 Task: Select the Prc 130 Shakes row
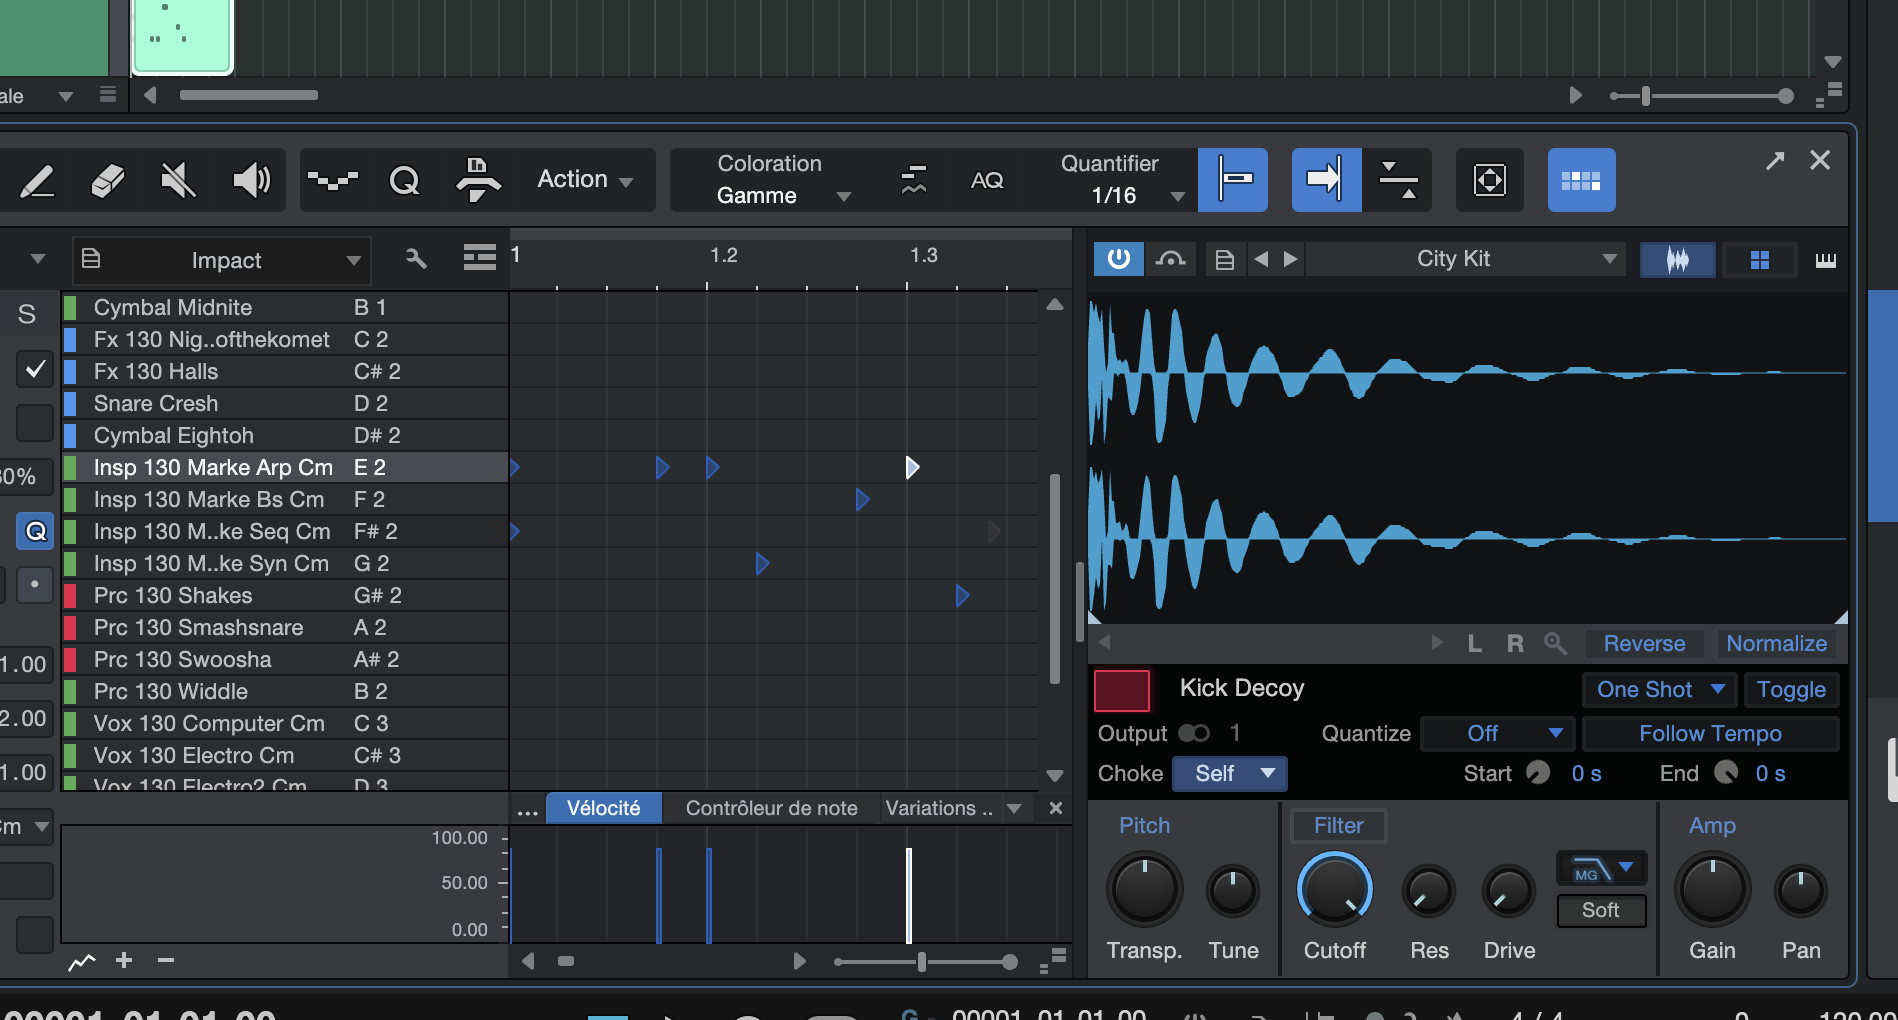(173, 595)
